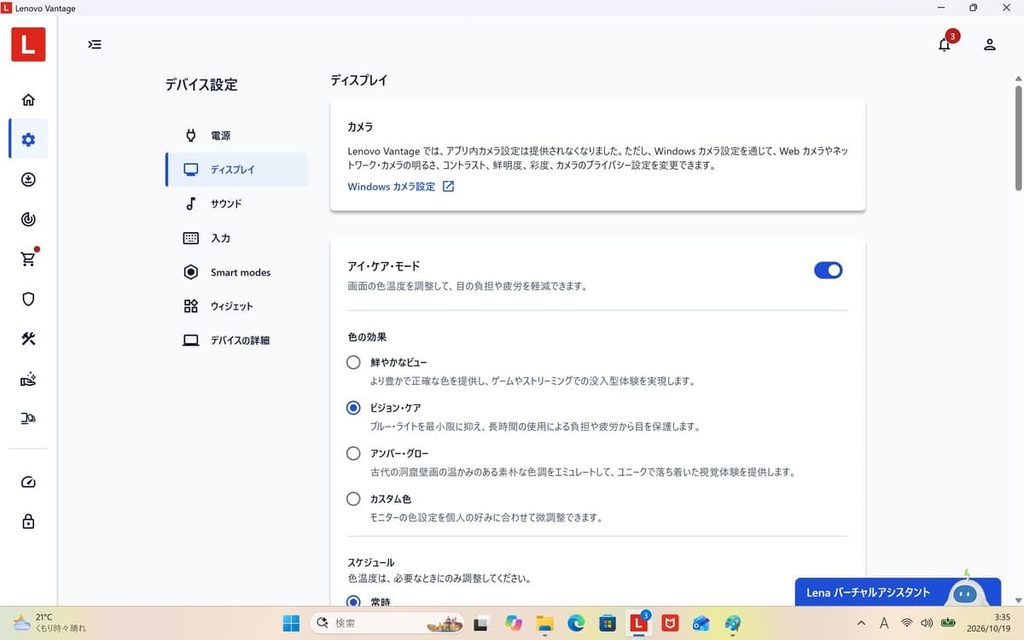
Task: Open the weather widget showing 21°C
Action: point(50,623)
